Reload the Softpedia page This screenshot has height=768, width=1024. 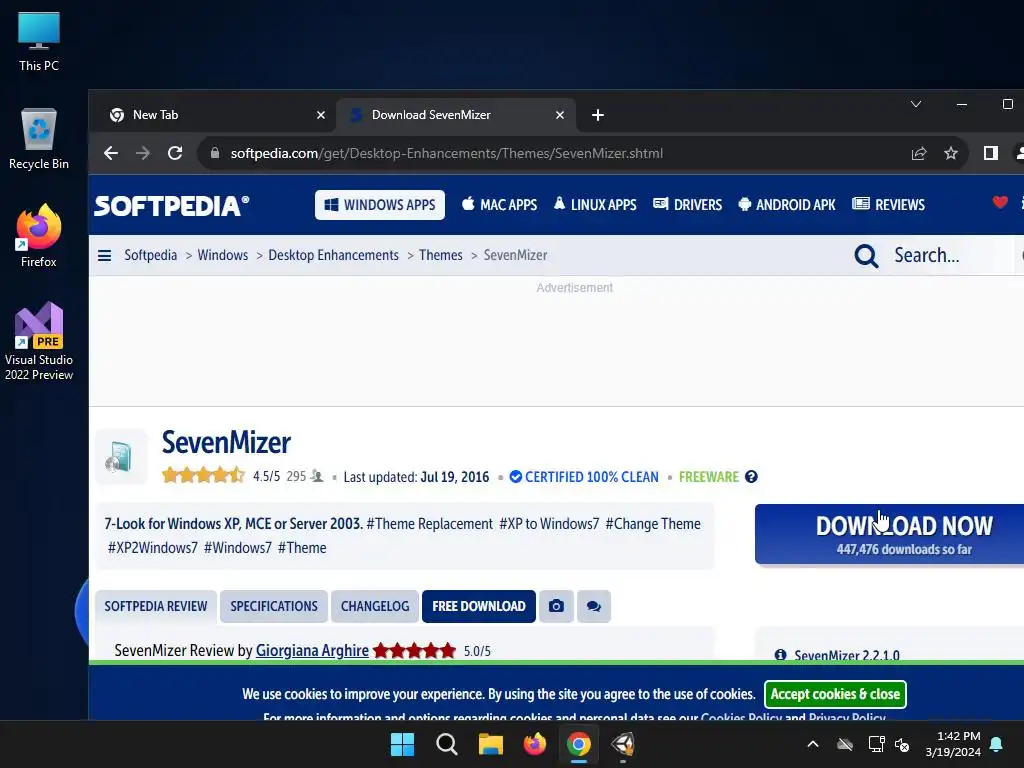(174, 153)
